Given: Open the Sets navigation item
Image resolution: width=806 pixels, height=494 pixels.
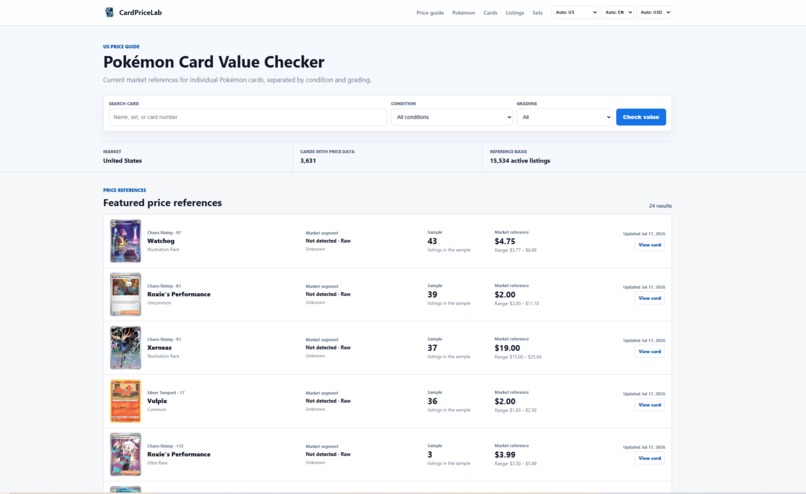Looking at the screenshot, I should point(537,13).
